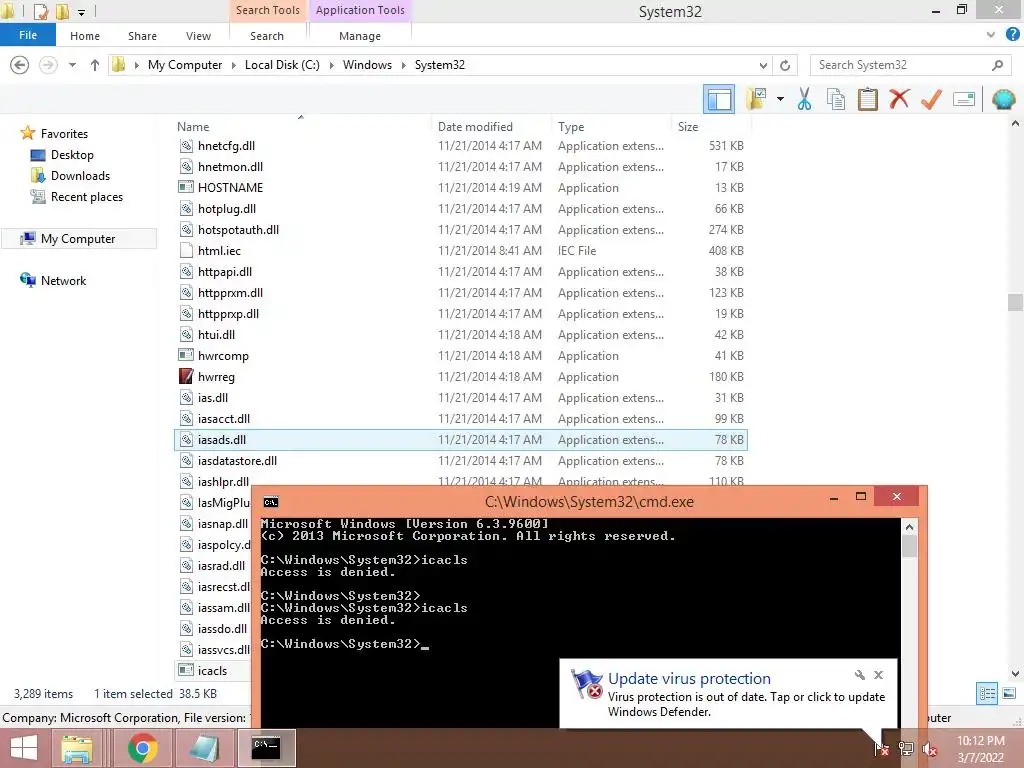The height and width of the screenshot is (768, 1024).
Task: Click the Back navigation arrow
Action: 20,65
